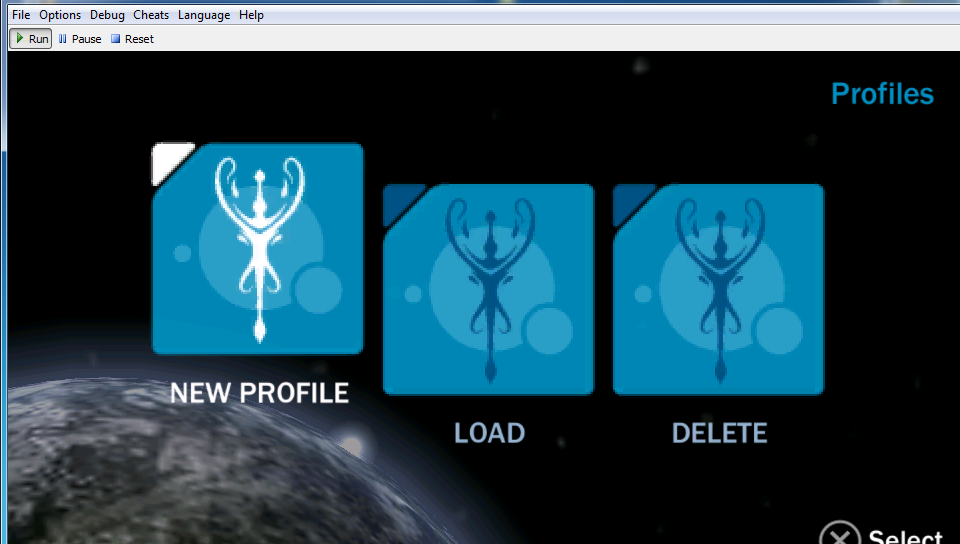Click the Profiles screen heading
Viewport: 960px width, 544px height.
(x=882, y=94)
